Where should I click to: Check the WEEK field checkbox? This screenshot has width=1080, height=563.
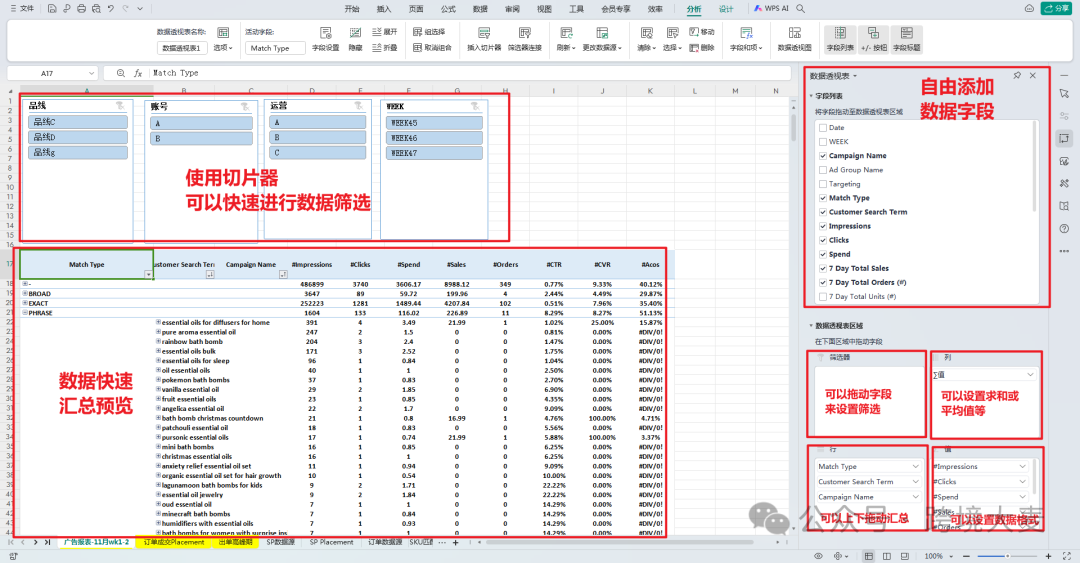click(823, 141)
